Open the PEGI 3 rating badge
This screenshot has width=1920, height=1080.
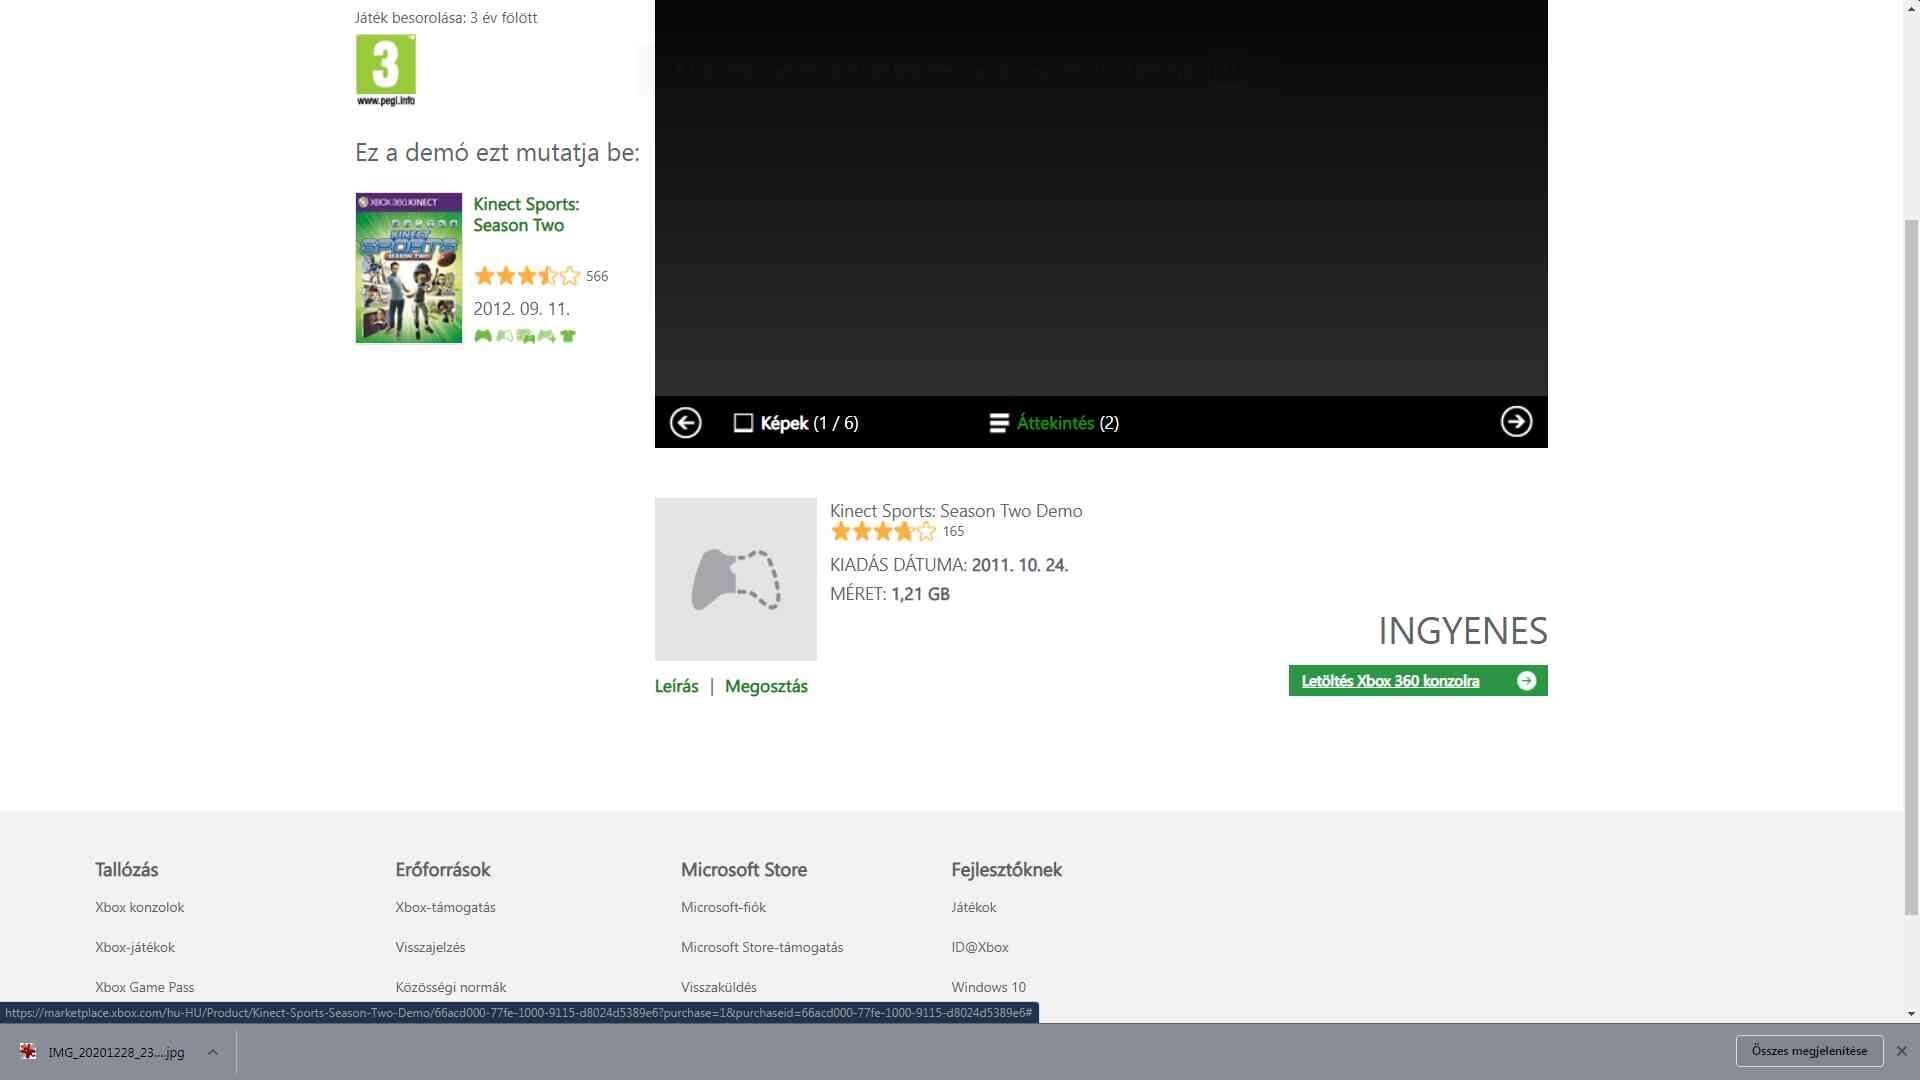click(385, 70)
